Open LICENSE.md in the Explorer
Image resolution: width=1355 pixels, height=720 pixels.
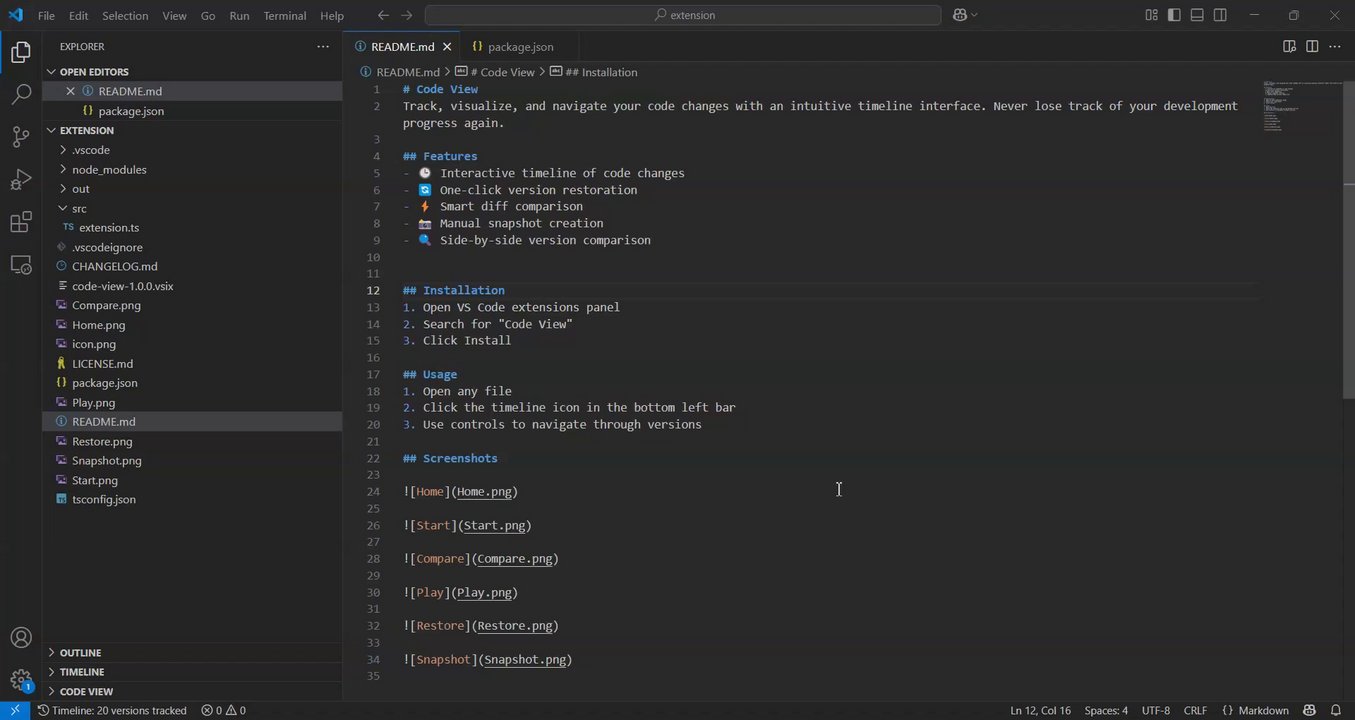(x=192, y=364)
